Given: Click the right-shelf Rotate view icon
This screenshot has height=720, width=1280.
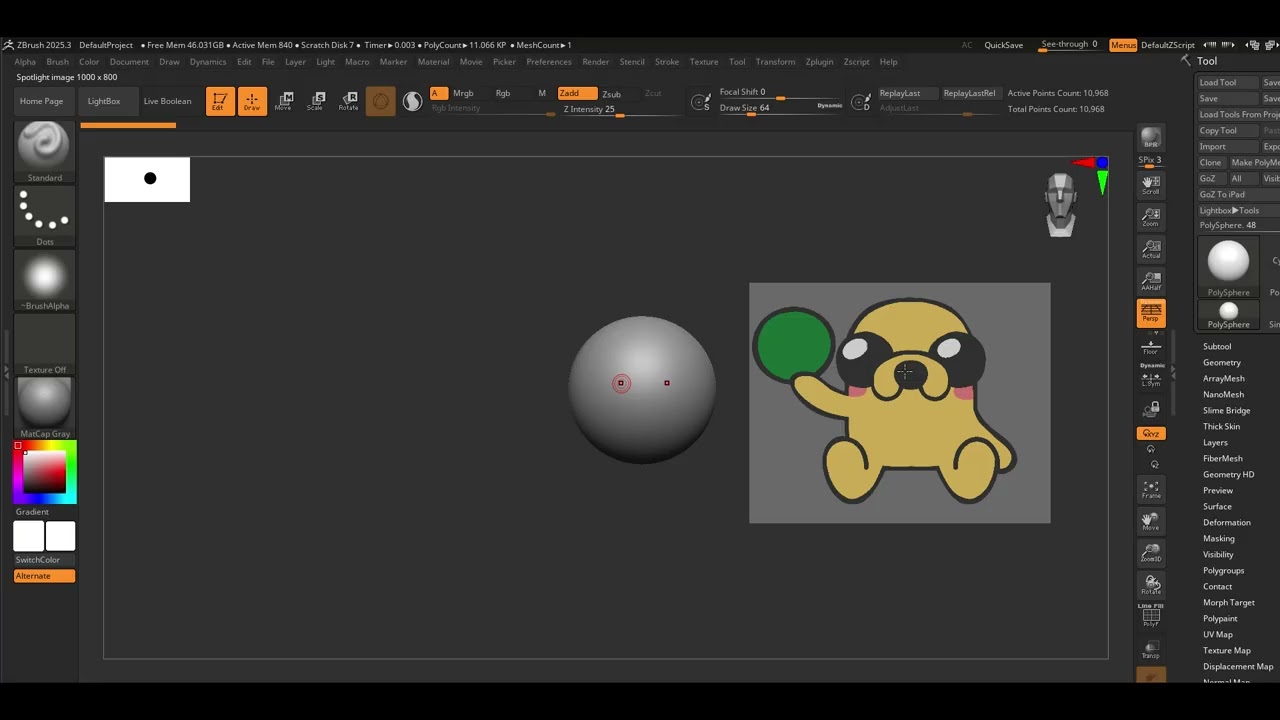Looking at the screenshot, I should pos(1151,585).
